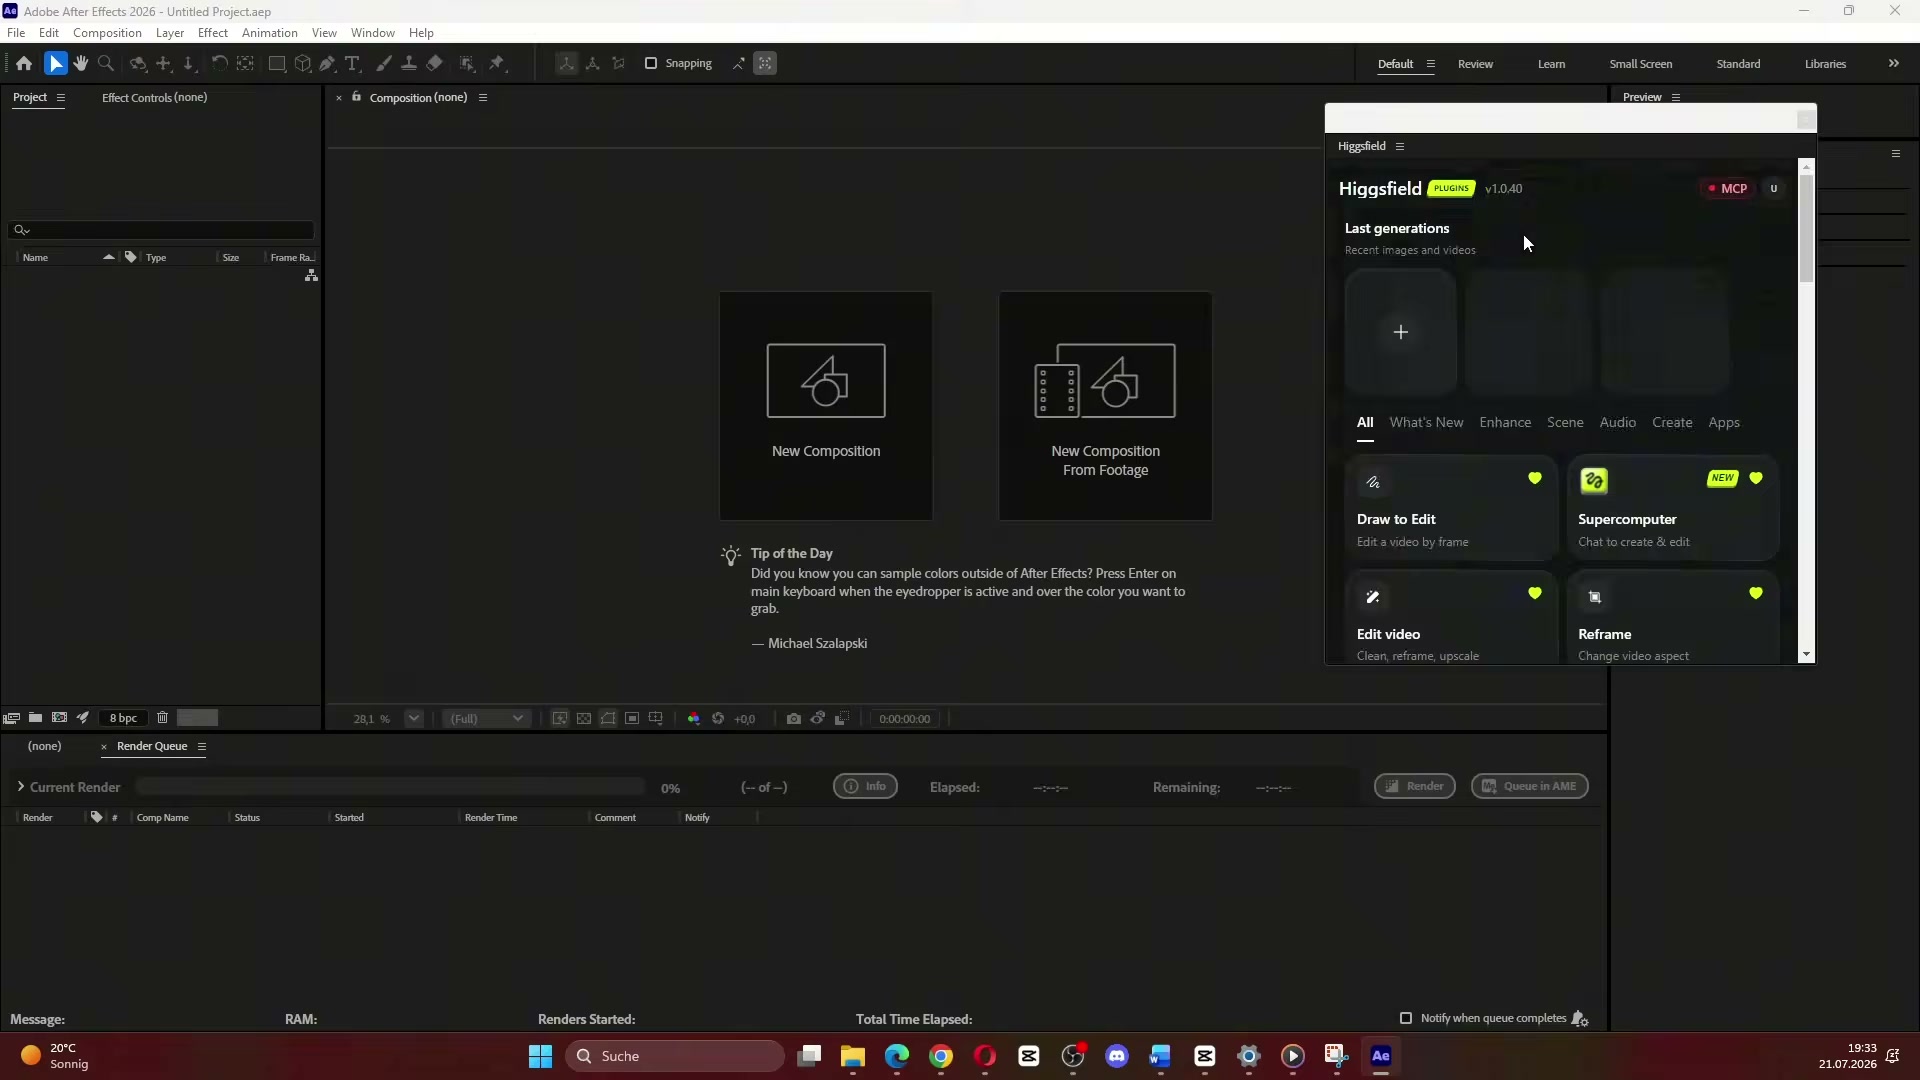Expand the Current Render section
Viewport: 1920px width, 1080px height.
click(x=20, y=787)
